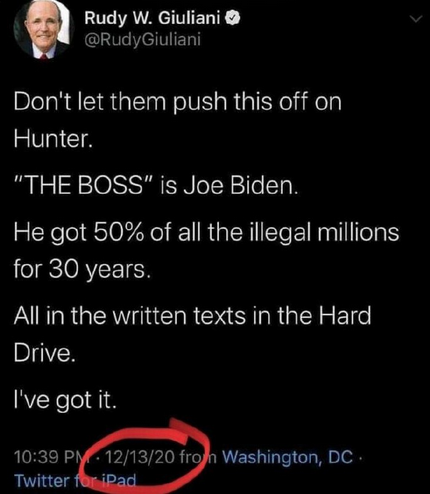430x494 pixels.
Task: Click the verified badge next to Giuliani
Action: (233, 18)
